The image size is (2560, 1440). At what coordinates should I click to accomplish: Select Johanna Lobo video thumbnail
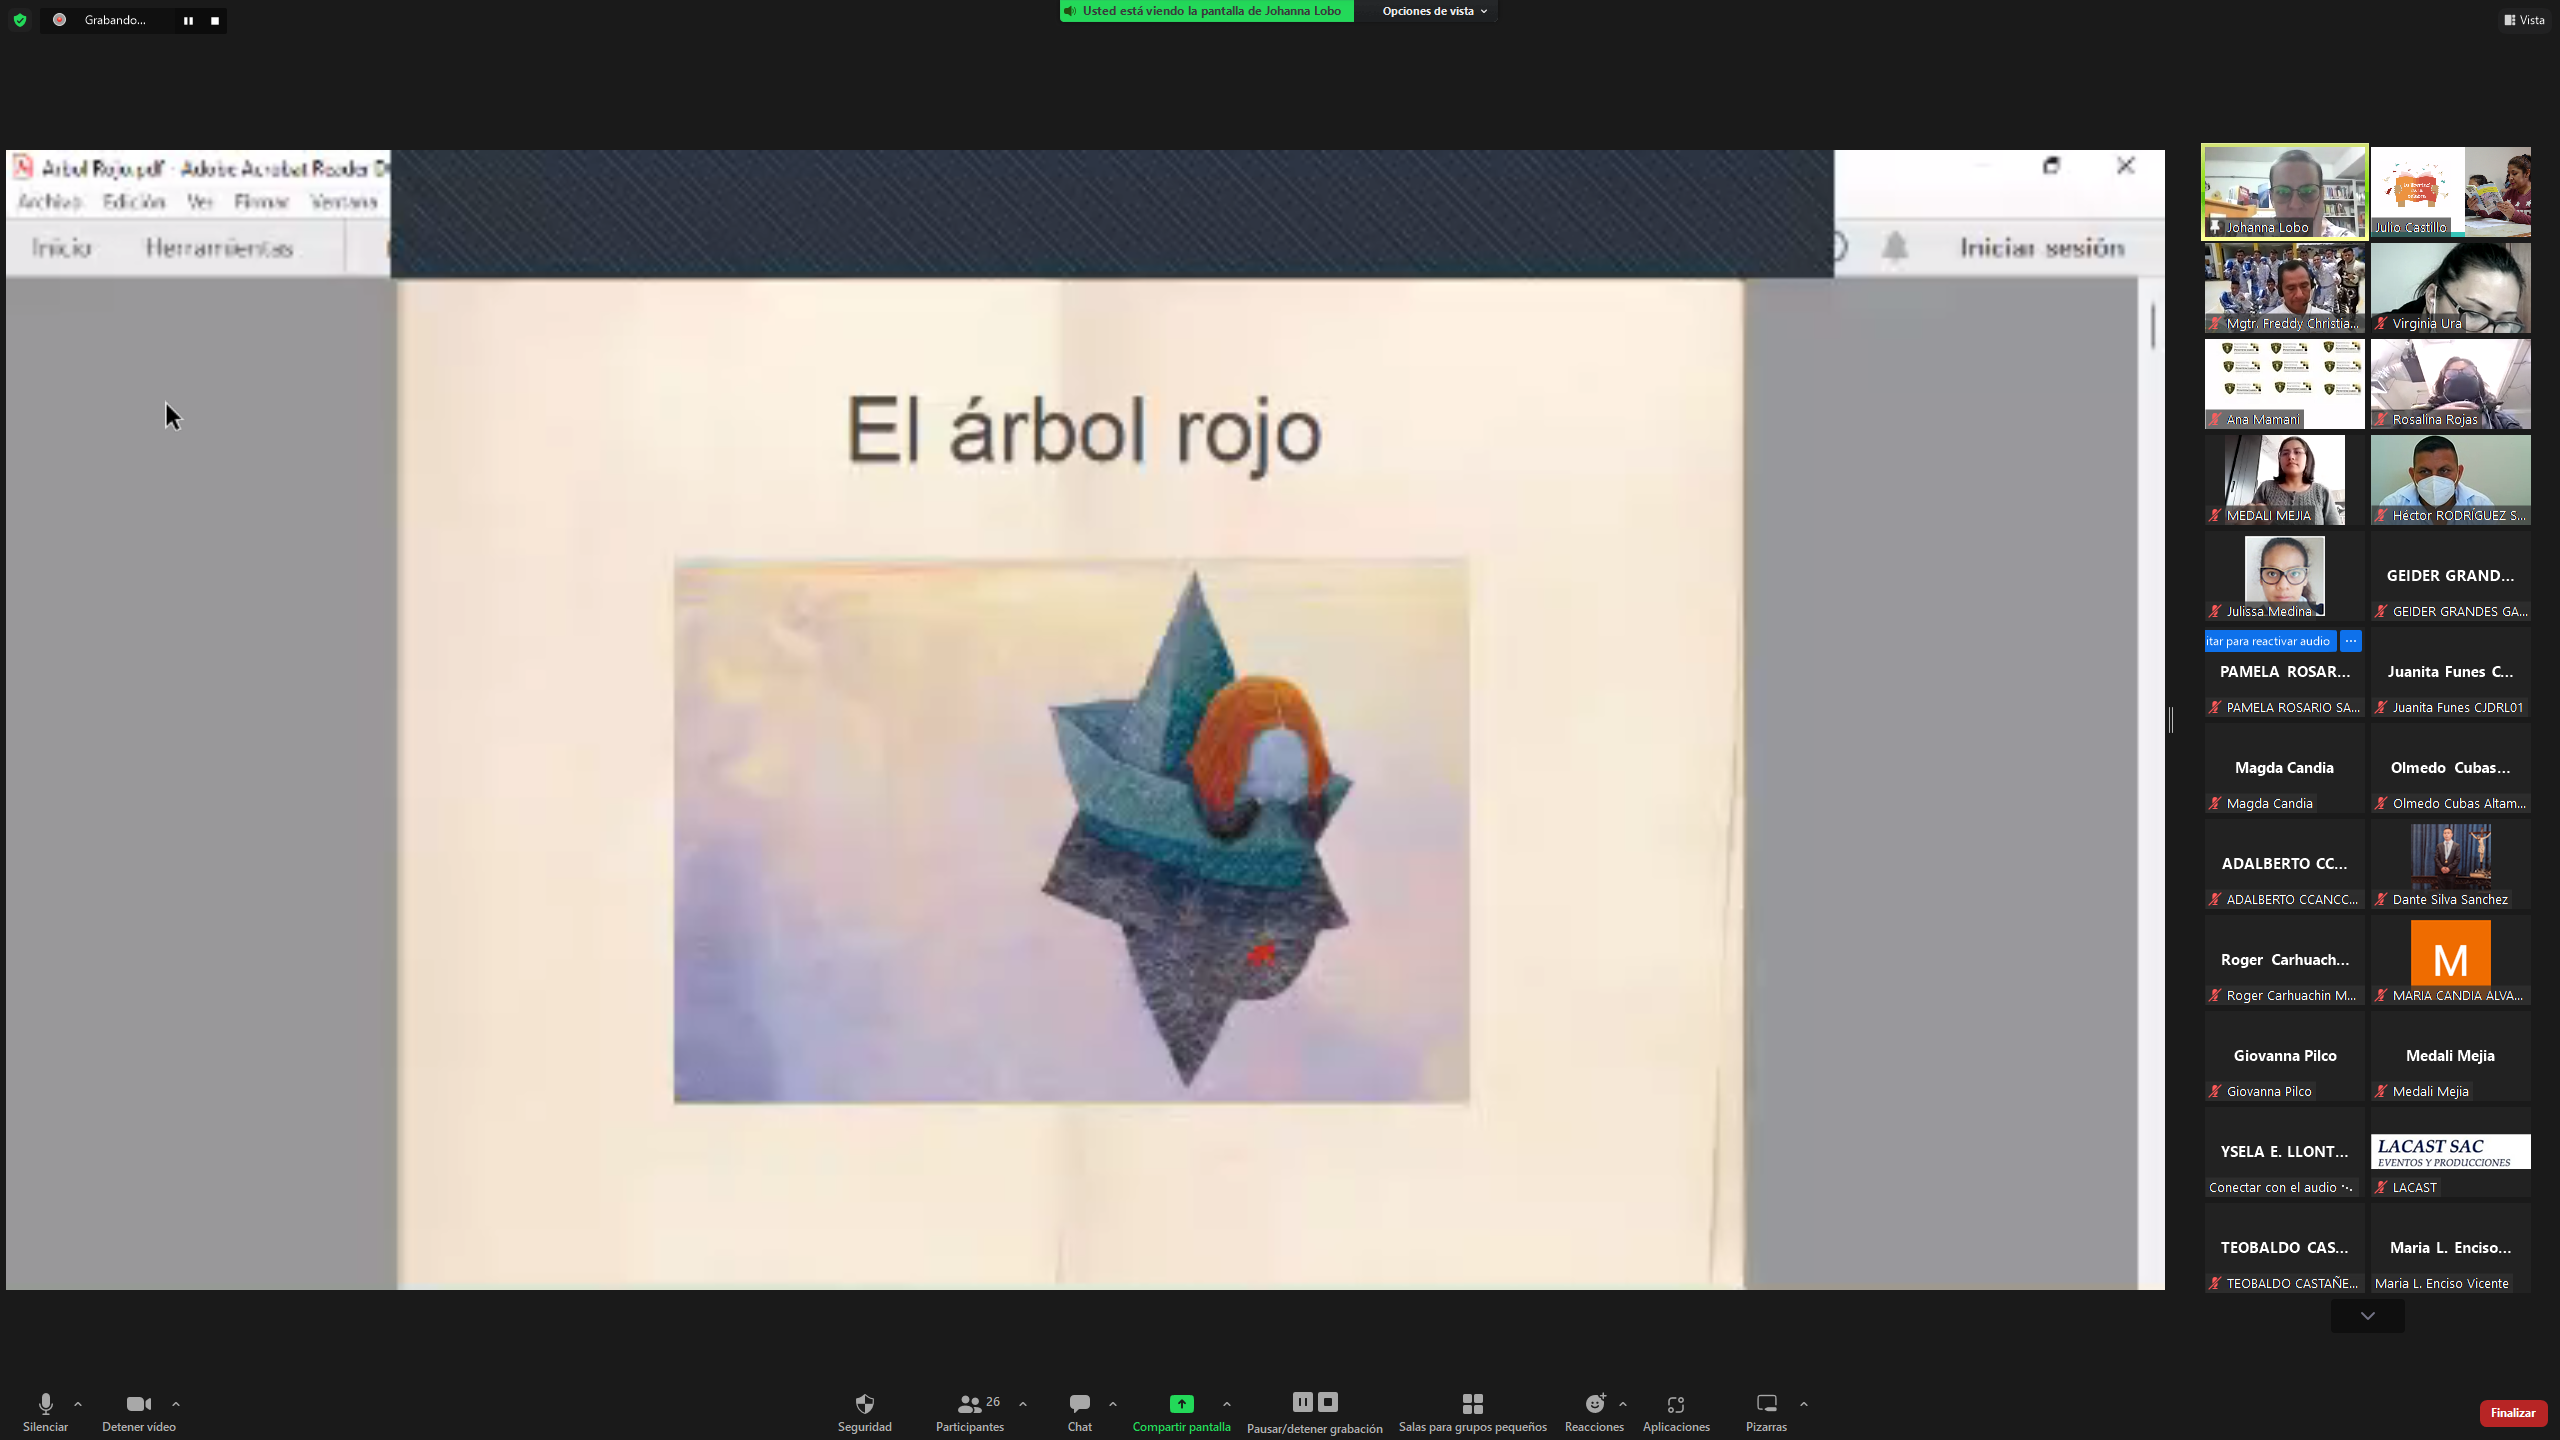[2284, 192]
